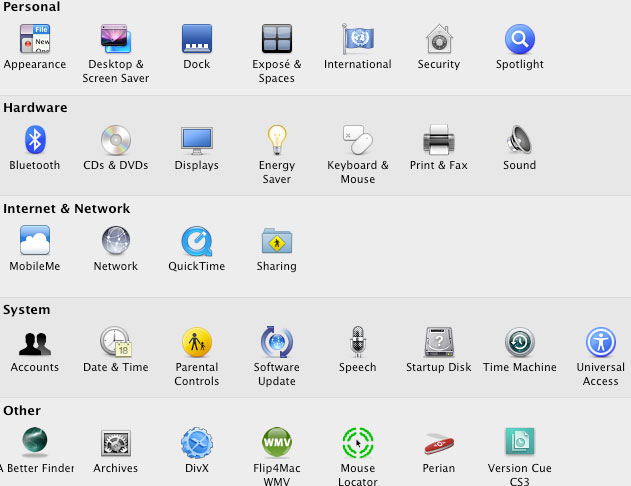This screenshot has width=631, height=486.
Task: Click the Perian knife icon
Action: point(439,443)
